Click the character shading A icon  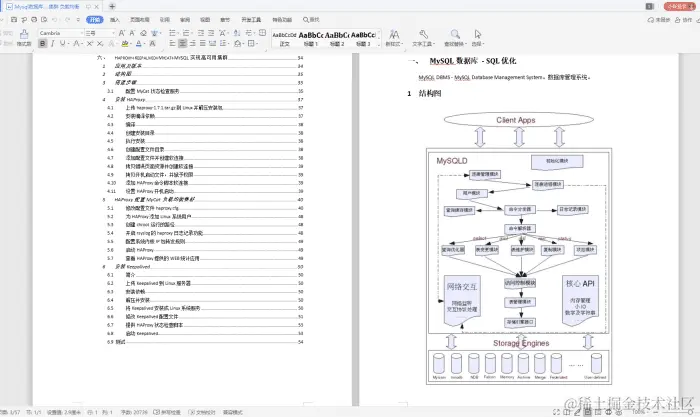(x=152, y=43)
